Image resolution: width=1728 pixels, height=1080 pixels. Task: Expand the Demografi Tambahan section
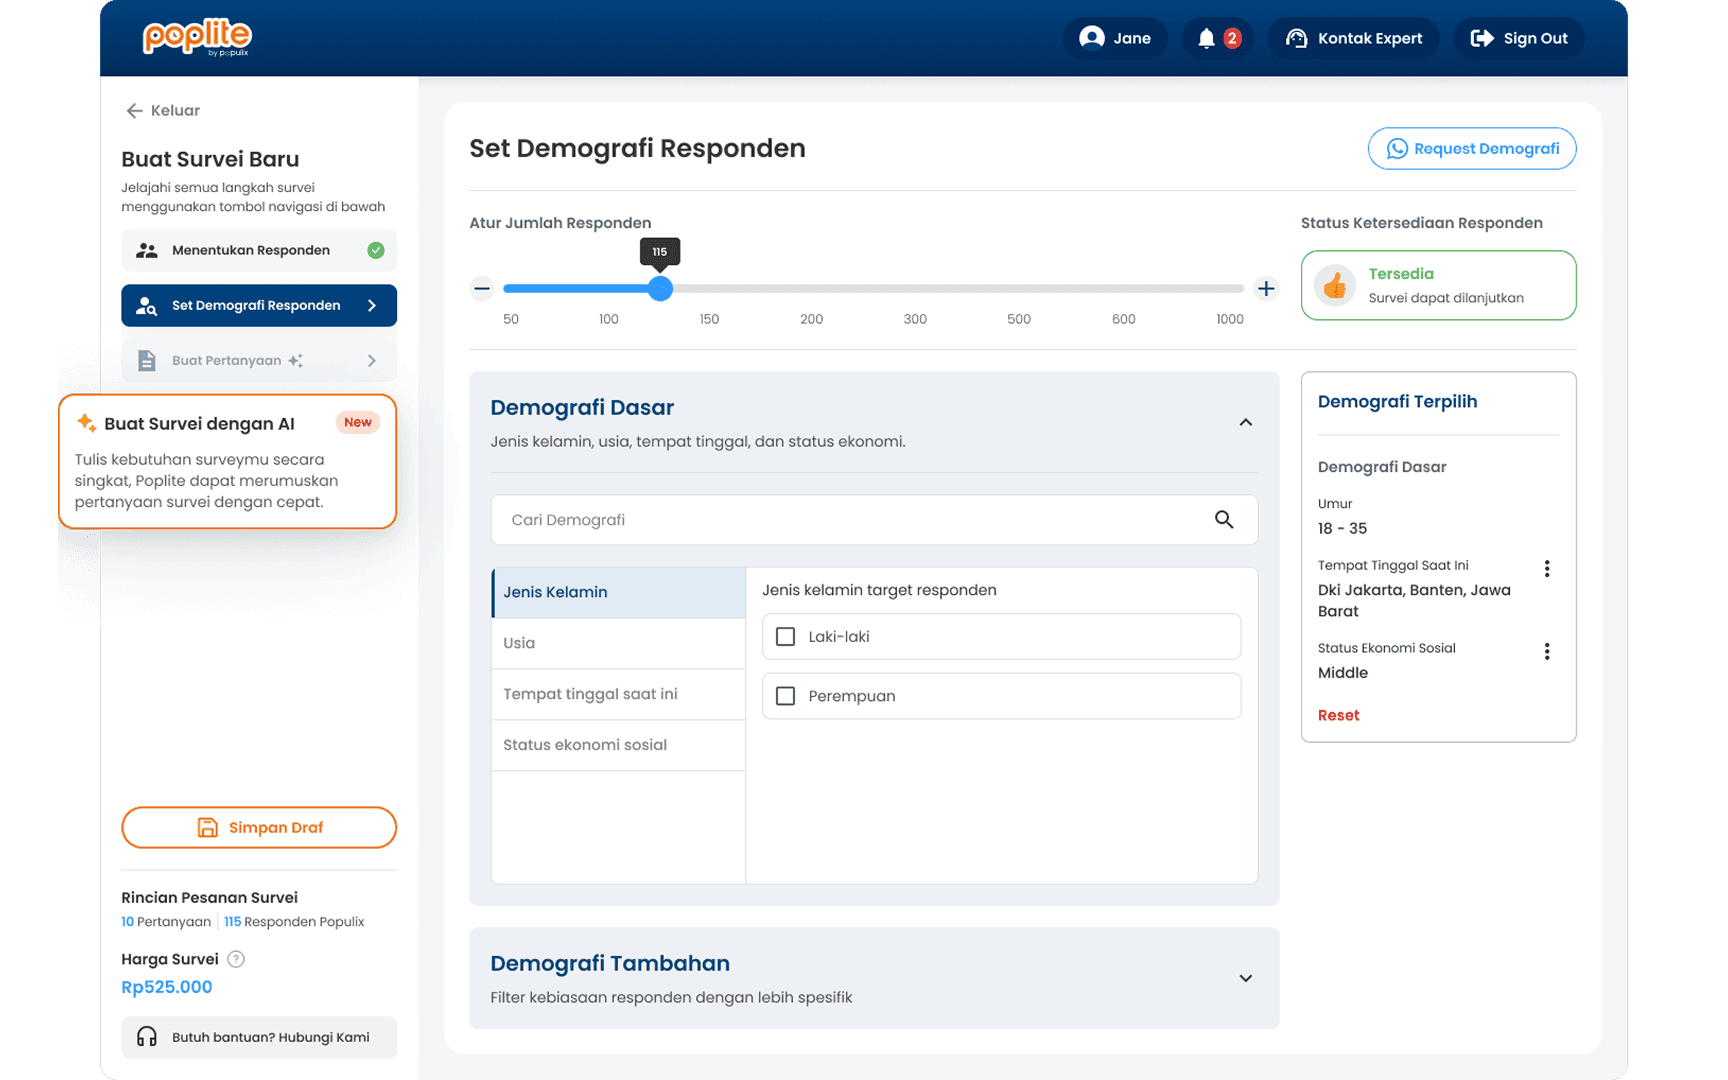[x=1245, y=979]
